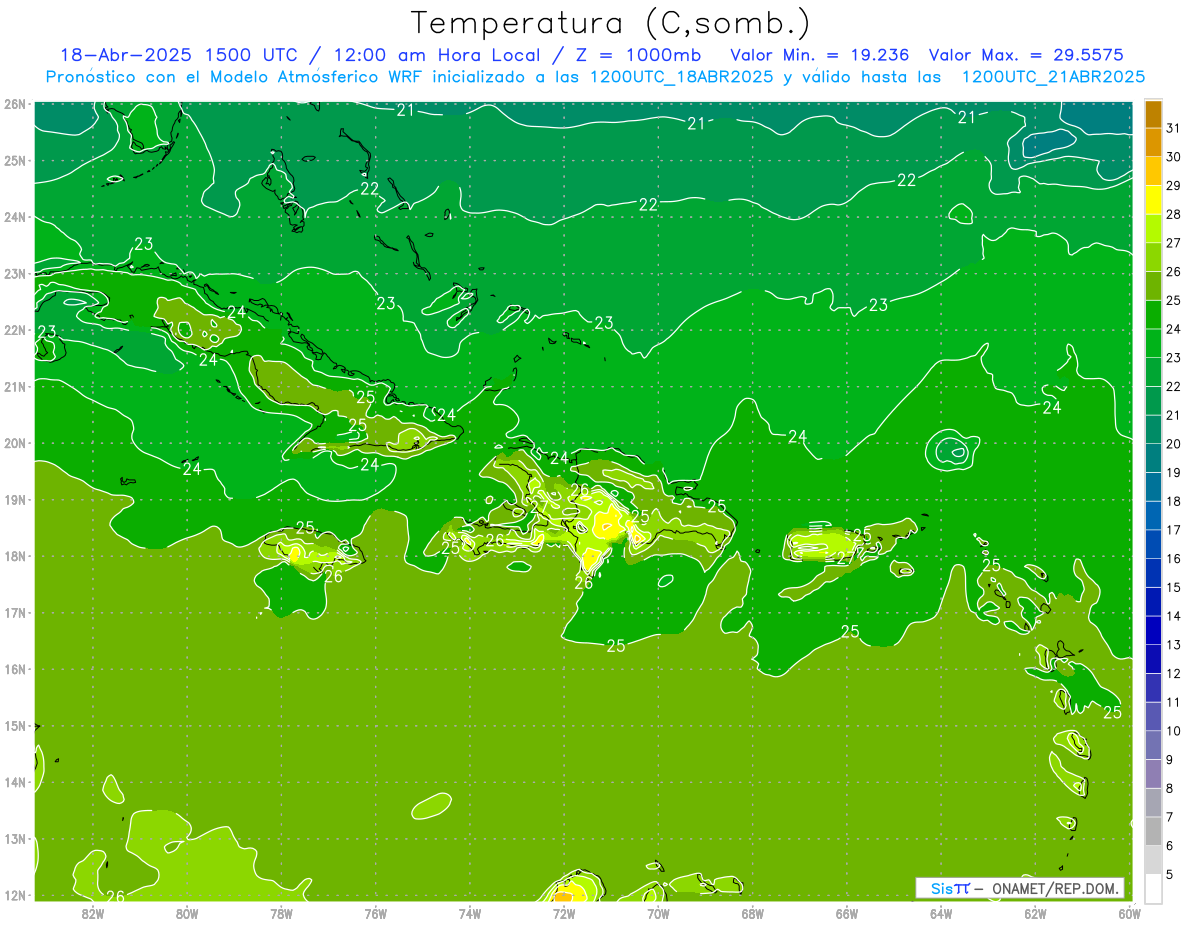Viewport: 1200px width, 927px height.
Task: Click the 20N latitude axis label
Action: click(x=15, y=443)
